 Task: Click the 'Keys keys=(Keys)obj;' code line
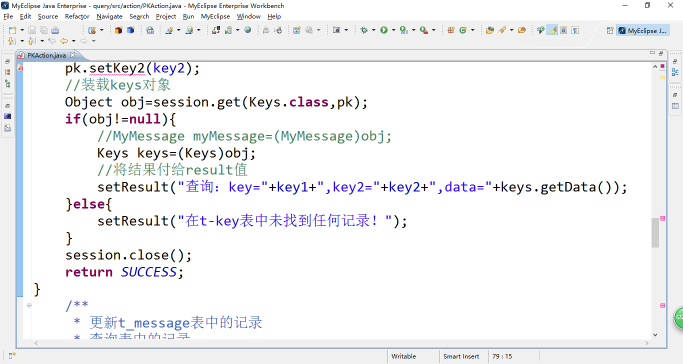tap(176, 153)
